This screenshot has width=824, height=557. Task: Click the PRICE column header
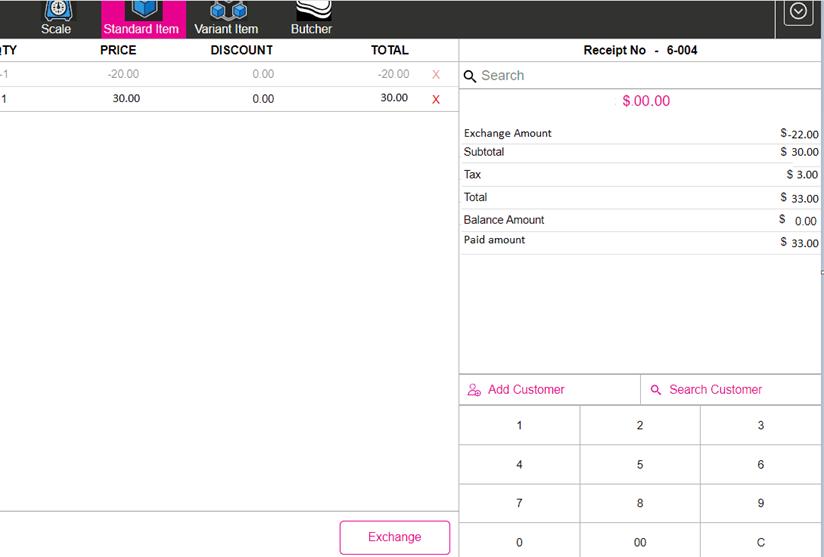click(118, 50)
